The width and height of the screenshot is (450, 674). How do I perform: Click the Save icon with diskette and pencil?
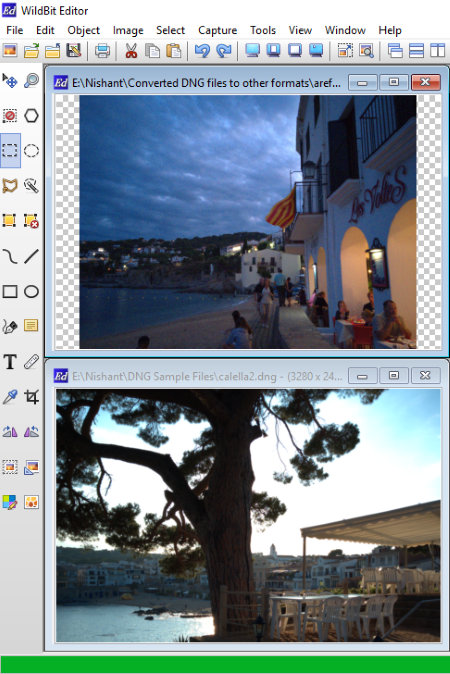point(74,50)
